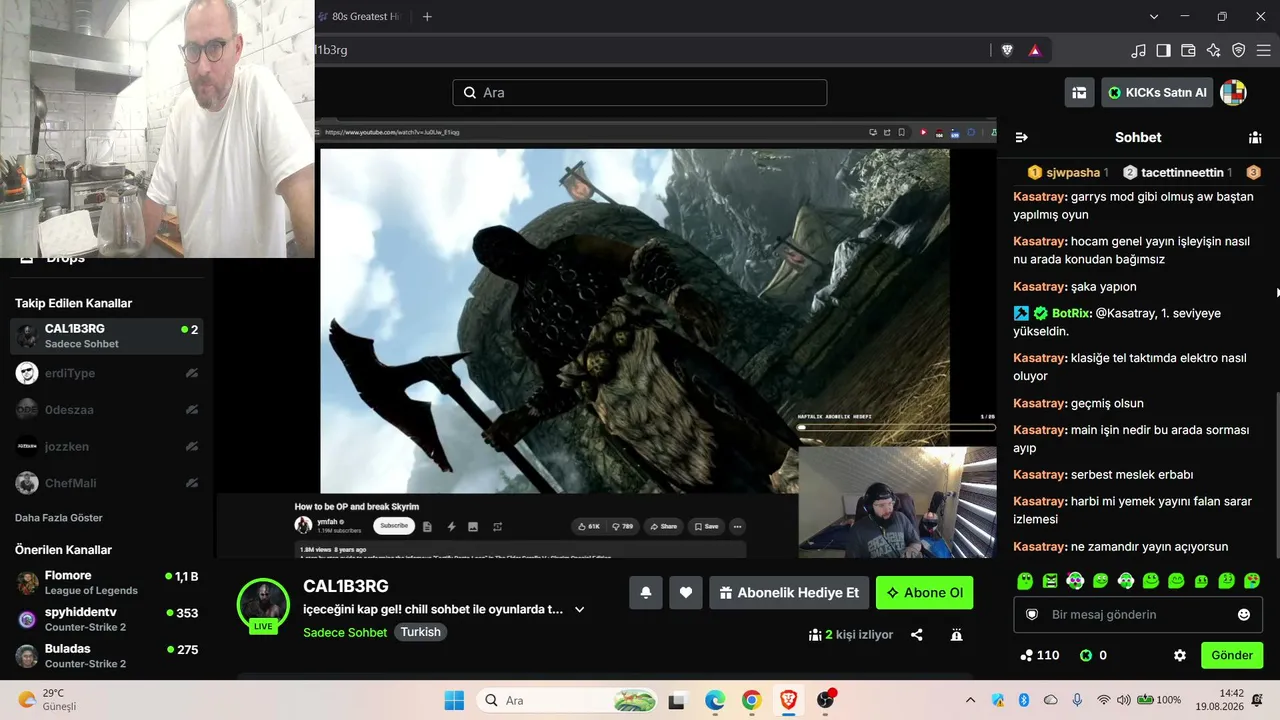Open a new browser tab with plus

(427, 16)
